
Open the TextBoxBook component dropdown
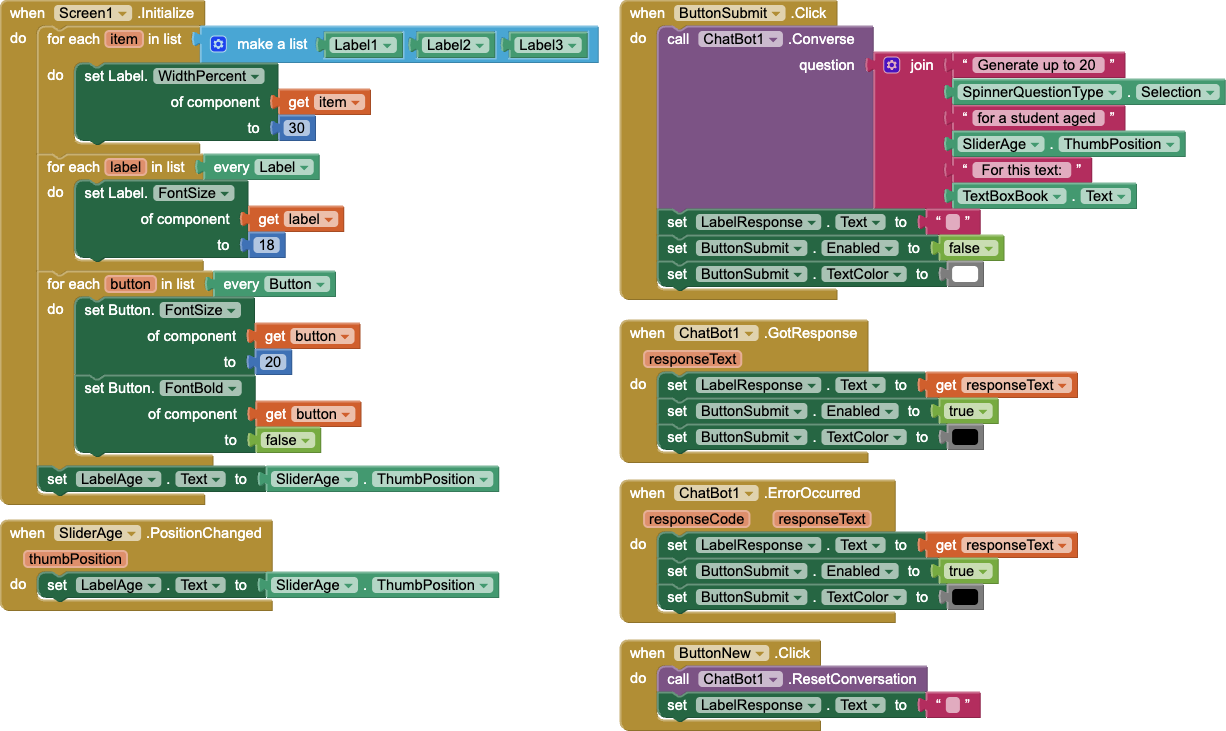(x=1011, y=196)
